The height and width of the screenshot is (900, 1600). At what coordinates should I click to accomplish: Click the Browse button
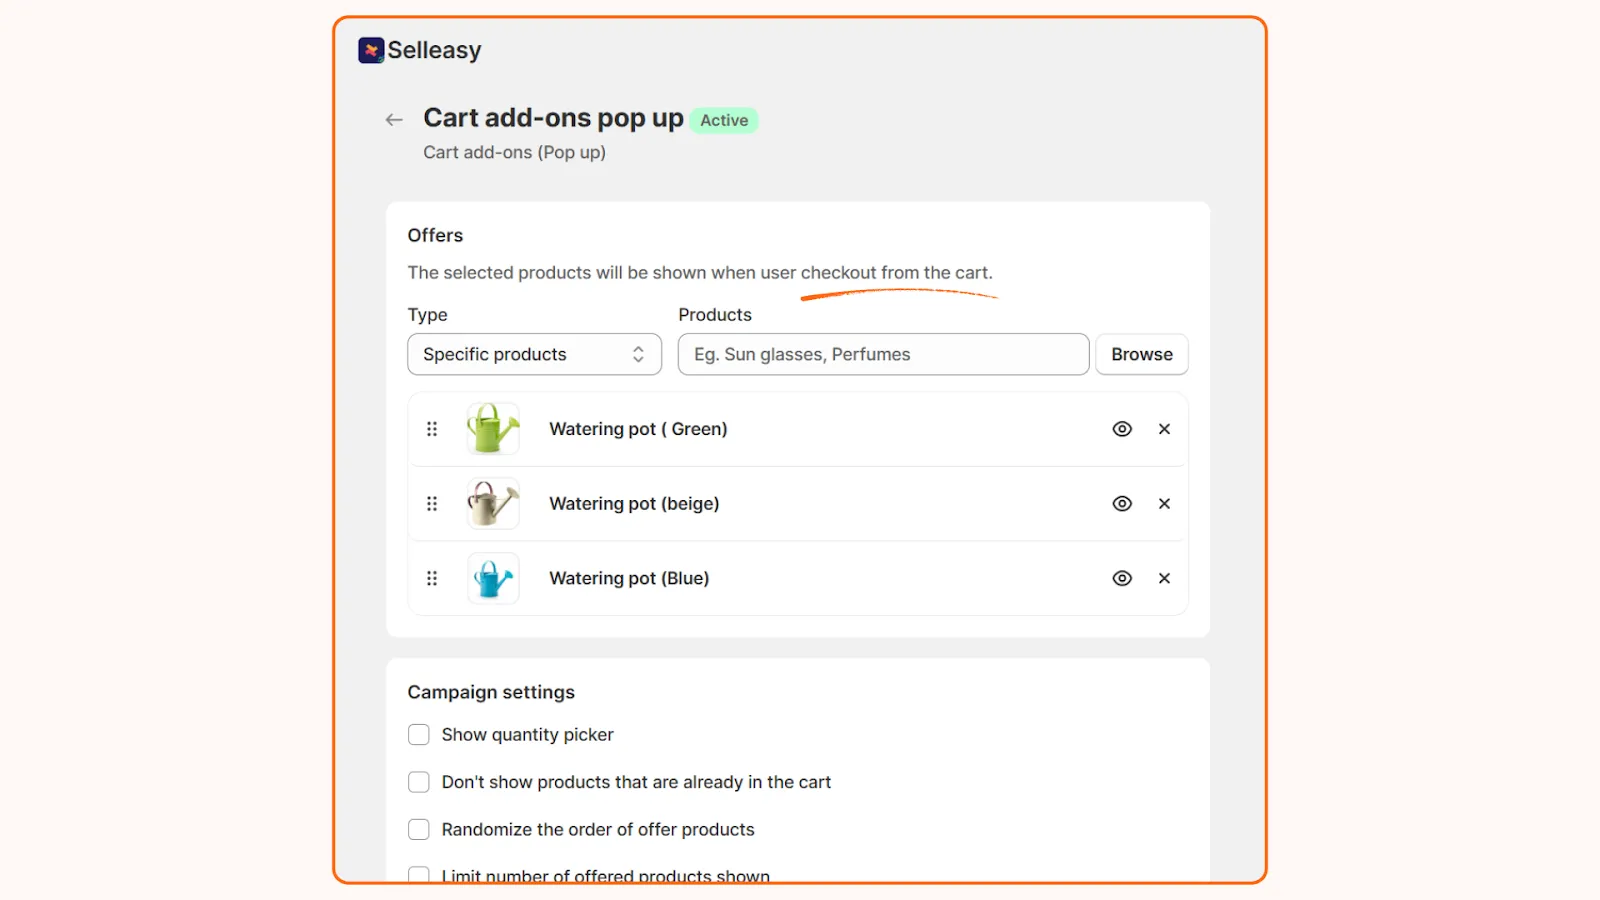pyautogui.click(x=1141, y=354)
